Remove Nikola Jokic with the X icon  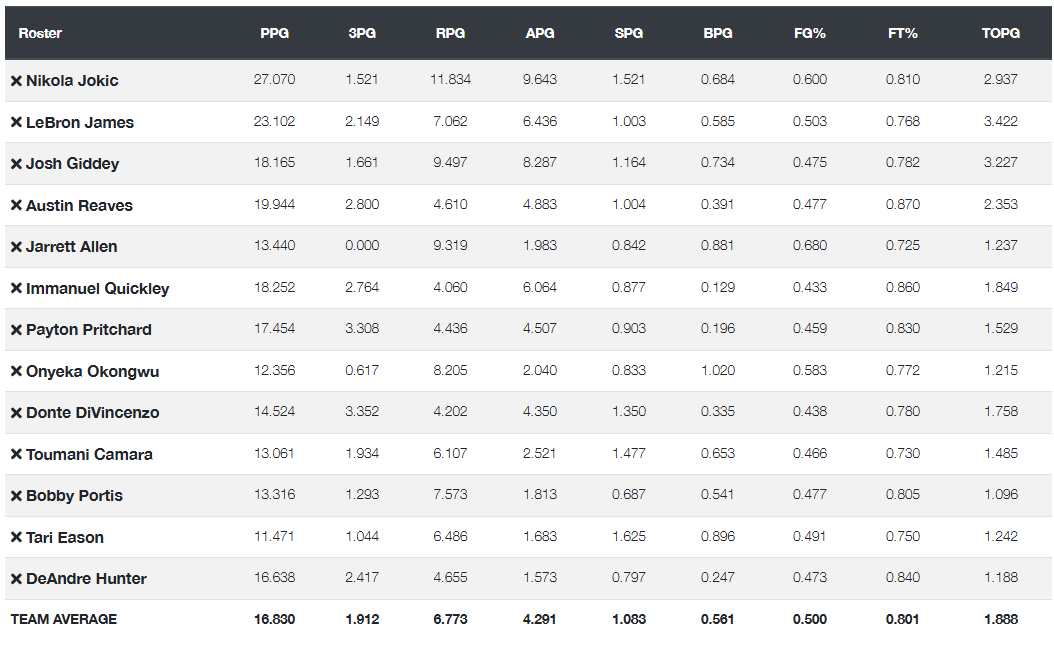click(16, 81)
